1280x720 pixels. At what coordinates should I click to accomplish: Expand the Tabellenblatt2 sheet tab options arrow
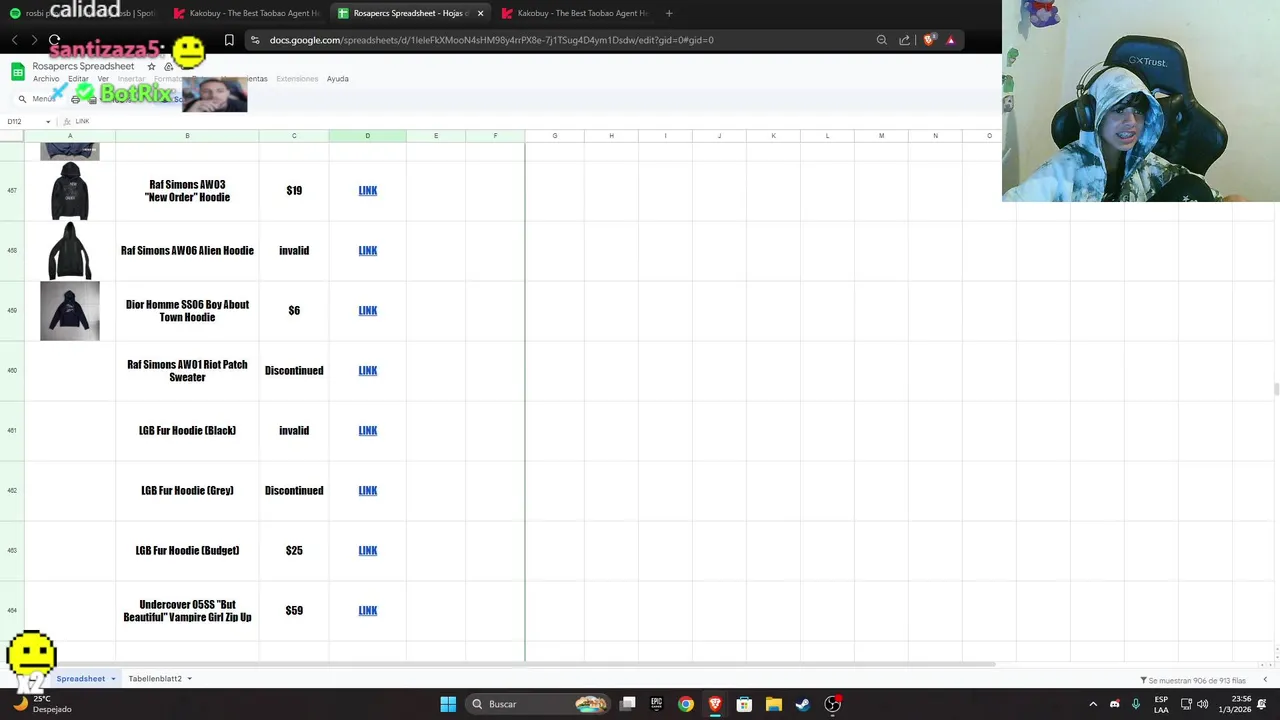[189, 679]
